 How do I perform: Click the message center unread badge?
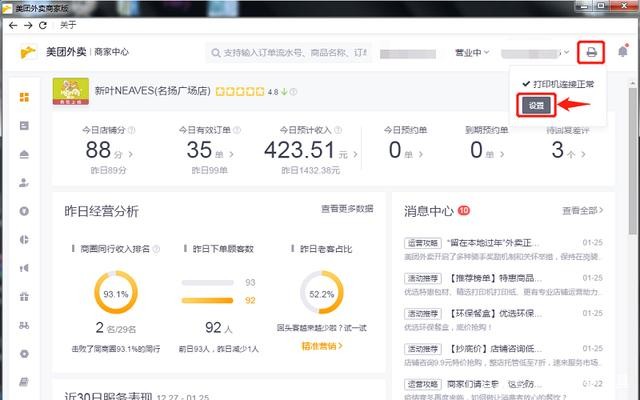tap(464, 211)
